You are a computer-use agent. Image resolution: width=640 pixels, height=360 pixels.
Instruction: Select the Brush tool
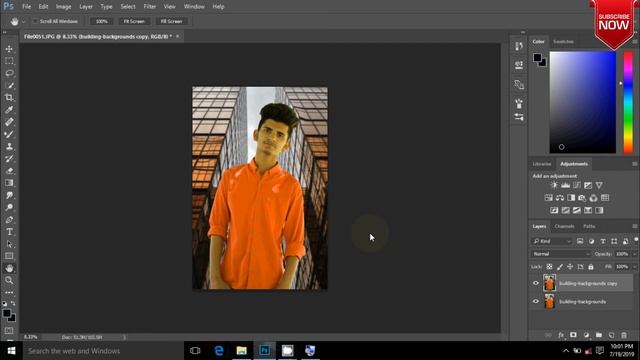[x=9, y=134]
